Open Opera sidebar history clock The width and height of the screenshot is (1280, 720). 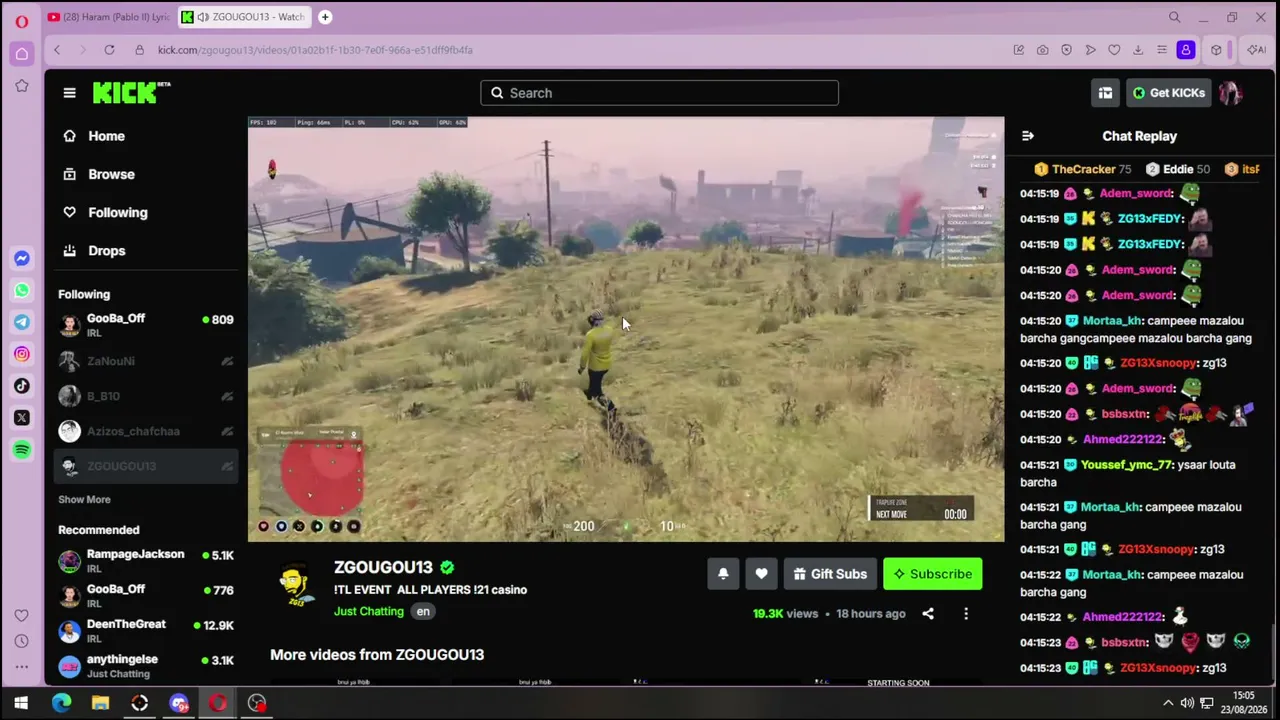[x=21, y=641]
